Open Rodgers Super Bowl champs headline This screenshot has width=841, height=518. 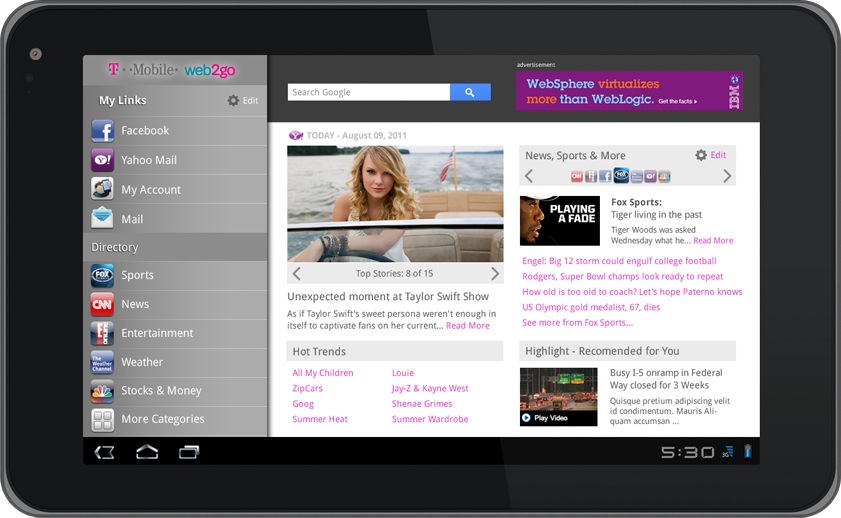tap(623, 277)
